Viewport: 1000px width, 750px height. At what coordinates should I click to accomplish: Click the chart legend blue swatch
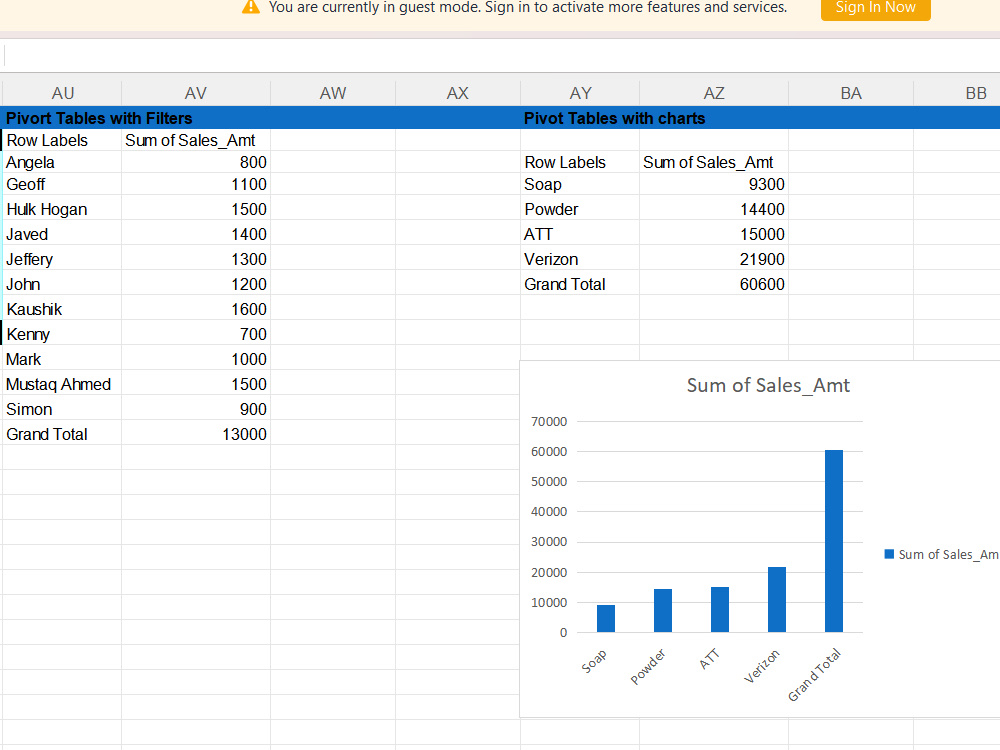click(889, 554)
